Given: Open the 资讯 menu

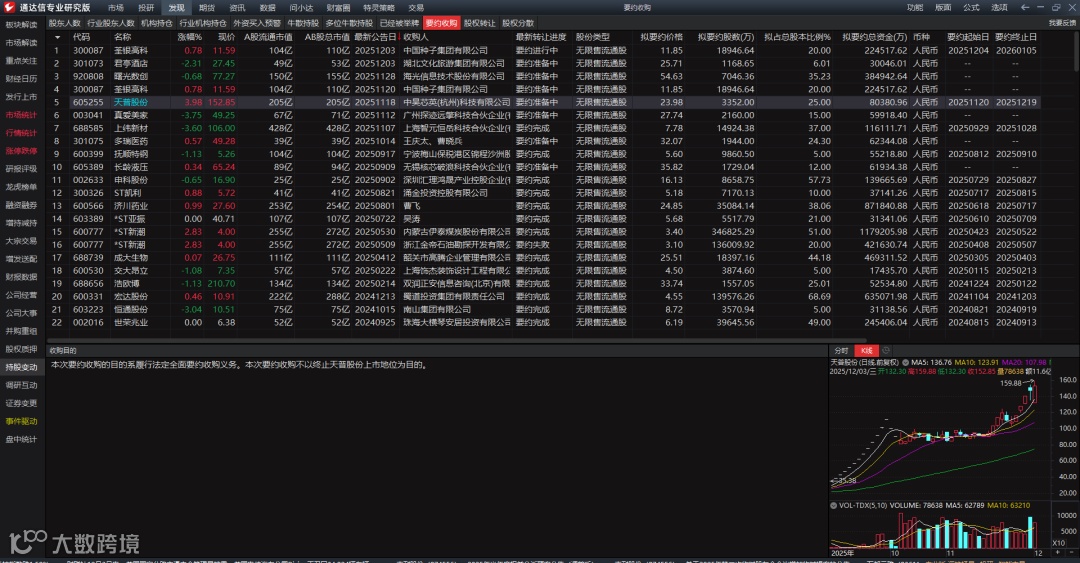Looking at the screenshot, I should click(237, 8).
